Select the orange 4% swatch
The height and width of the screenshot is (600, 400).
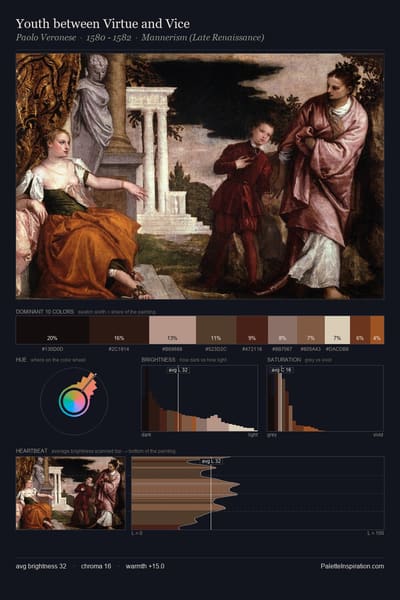pos(377,330)
